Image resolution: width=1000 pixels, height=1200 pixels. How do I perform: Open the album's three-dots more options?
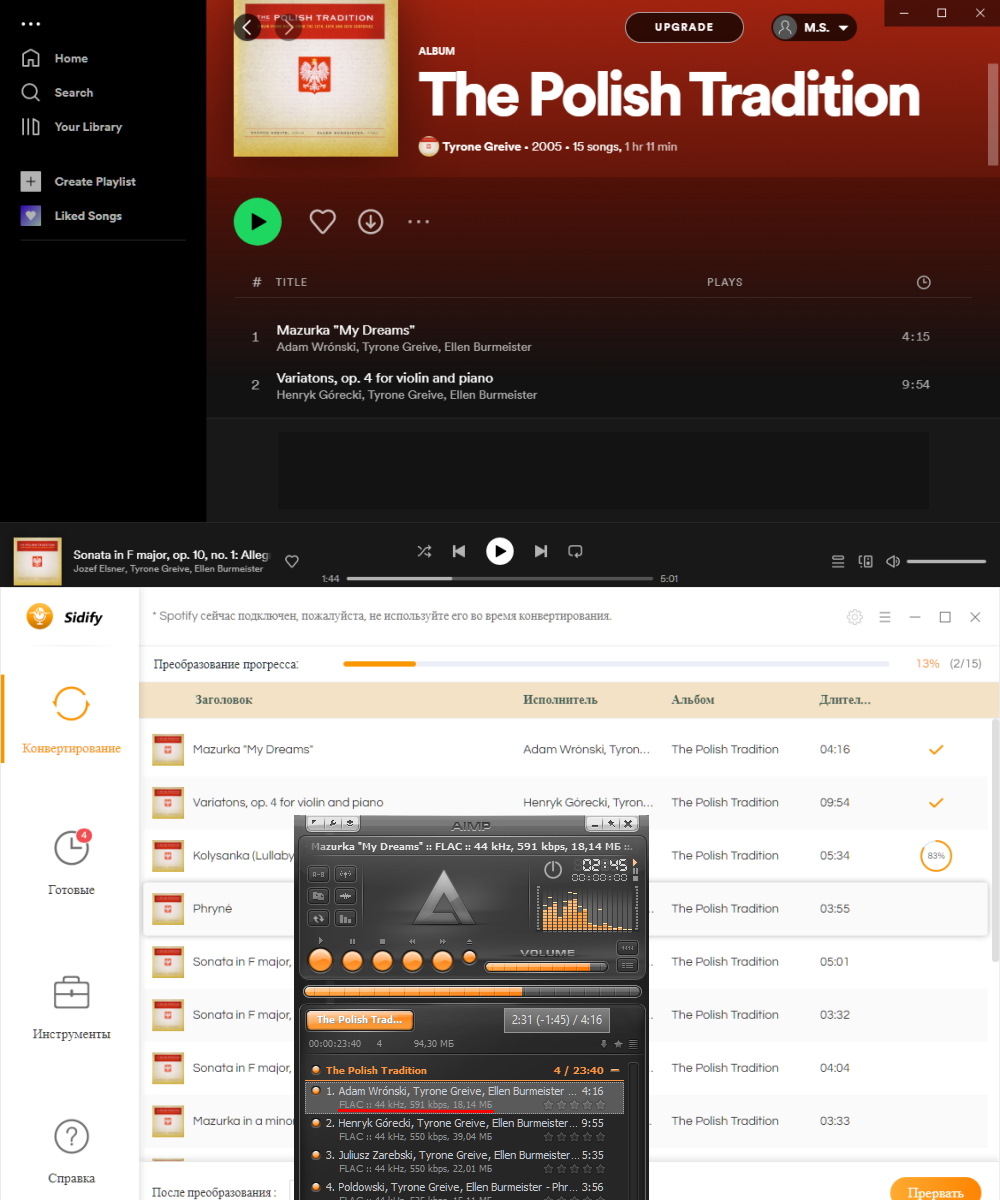pyautogui.click(x=419, y=222)
